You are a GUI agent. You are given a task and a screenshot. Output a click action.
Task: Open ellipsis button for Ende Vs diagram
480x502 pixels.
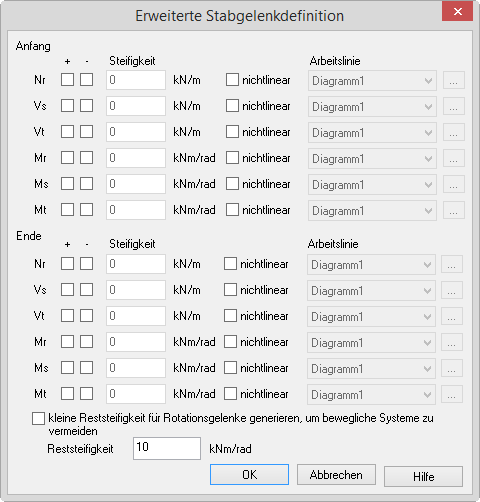452,290
